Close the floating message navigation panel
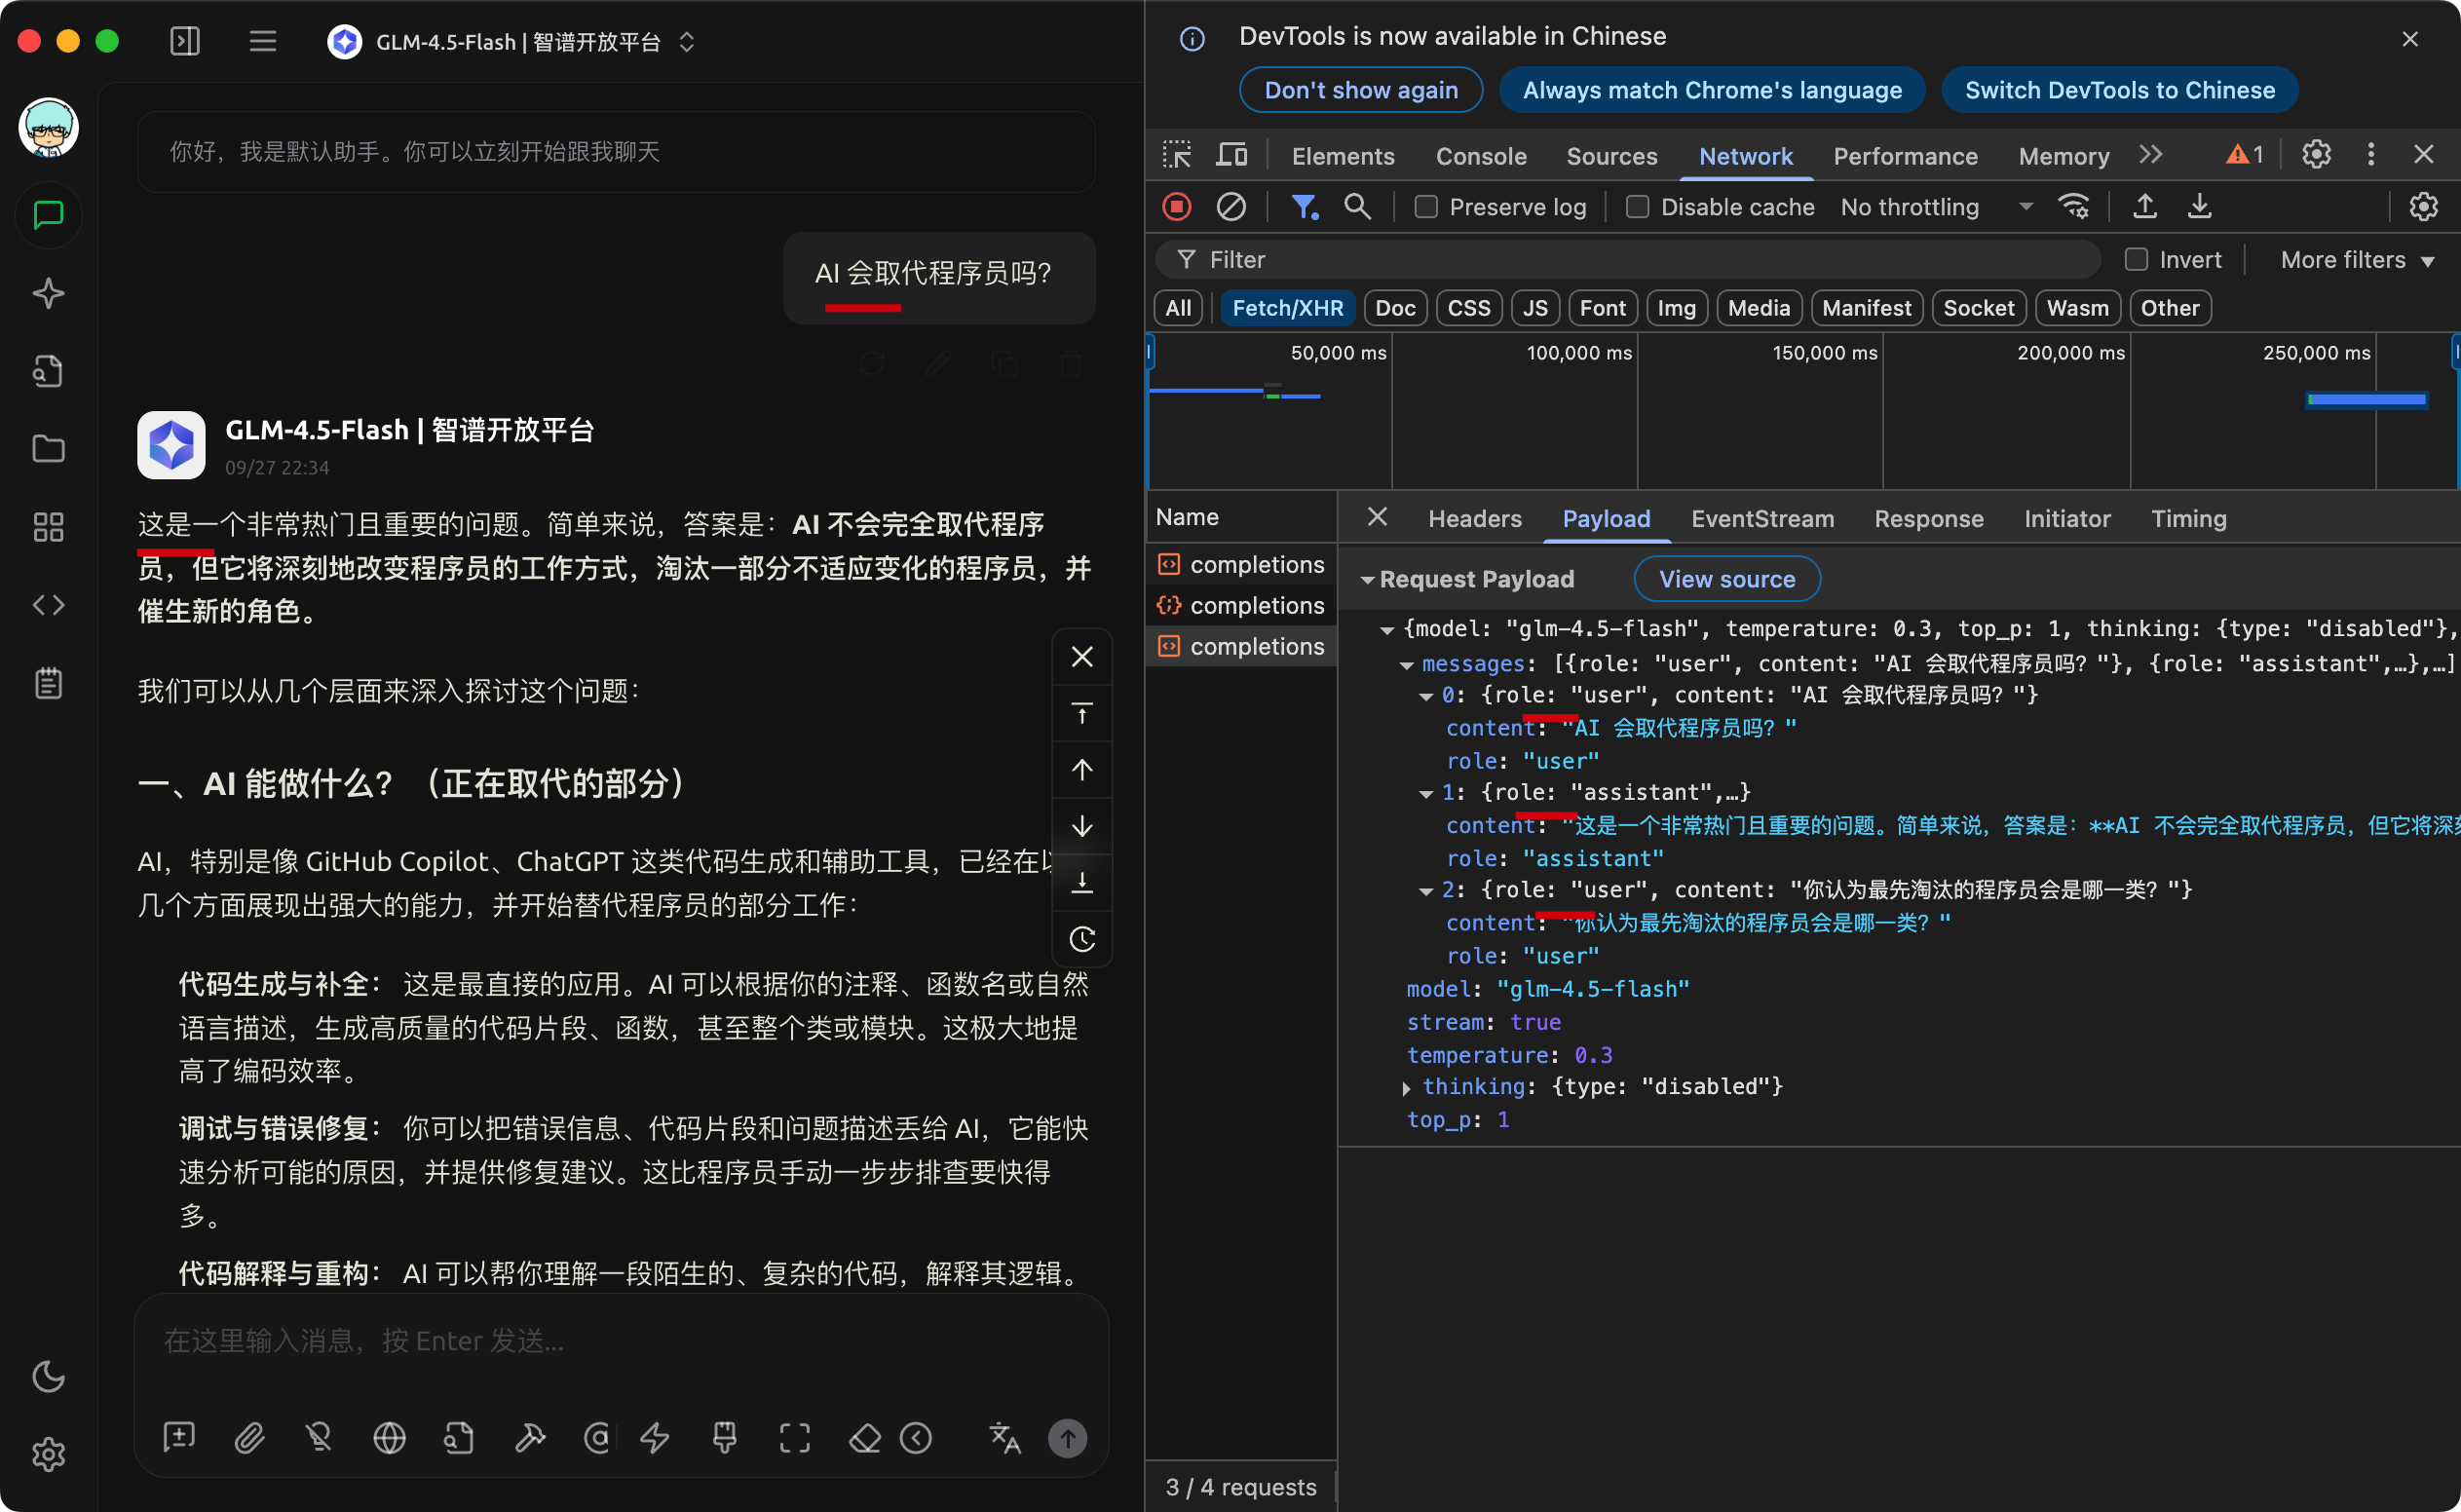The width and height of the screenshot is (2461, 1512). 1082,657
